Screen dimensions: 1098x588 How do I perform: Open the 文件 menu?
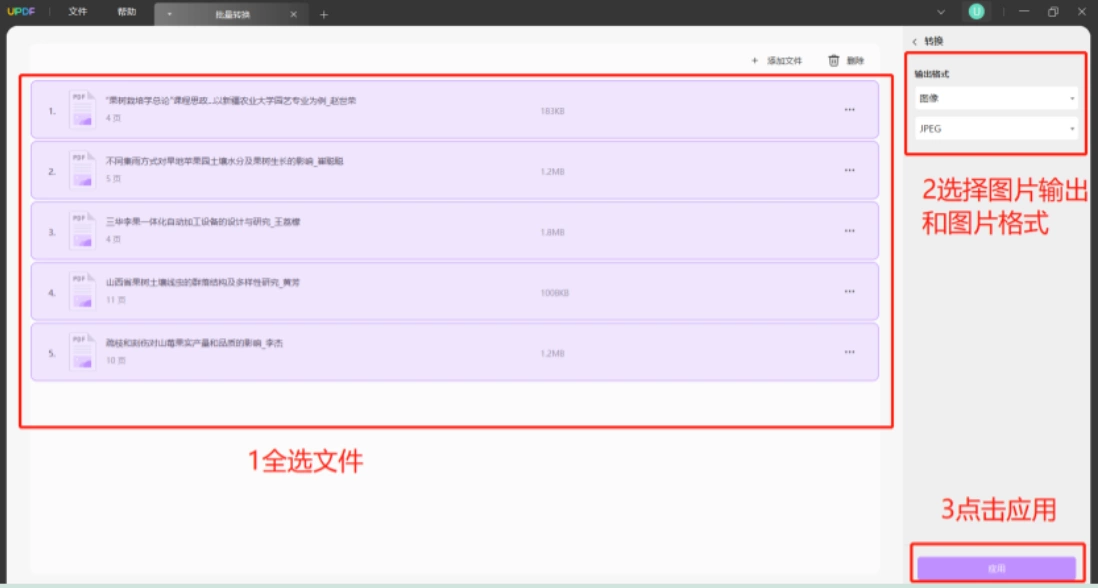[78, 12]
